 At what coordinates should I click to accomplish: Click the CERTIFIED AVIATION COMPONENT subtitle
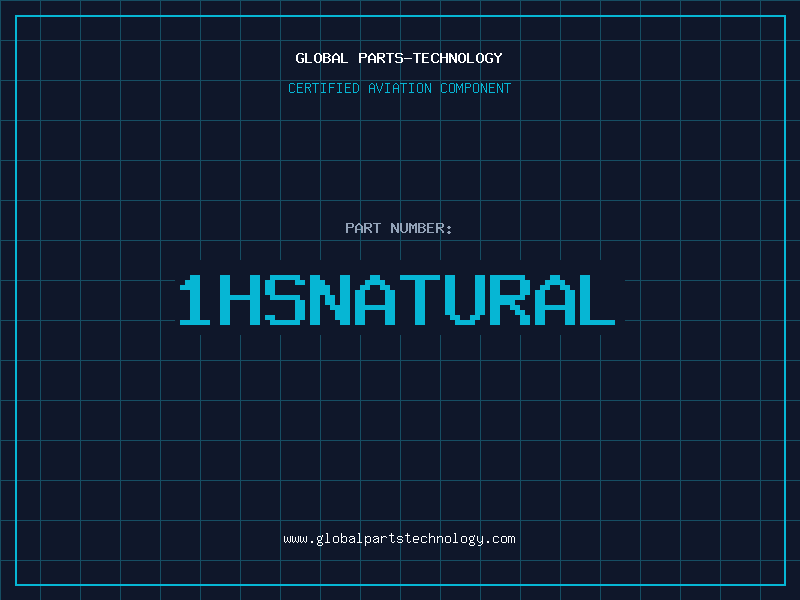[x=399, y=88]
